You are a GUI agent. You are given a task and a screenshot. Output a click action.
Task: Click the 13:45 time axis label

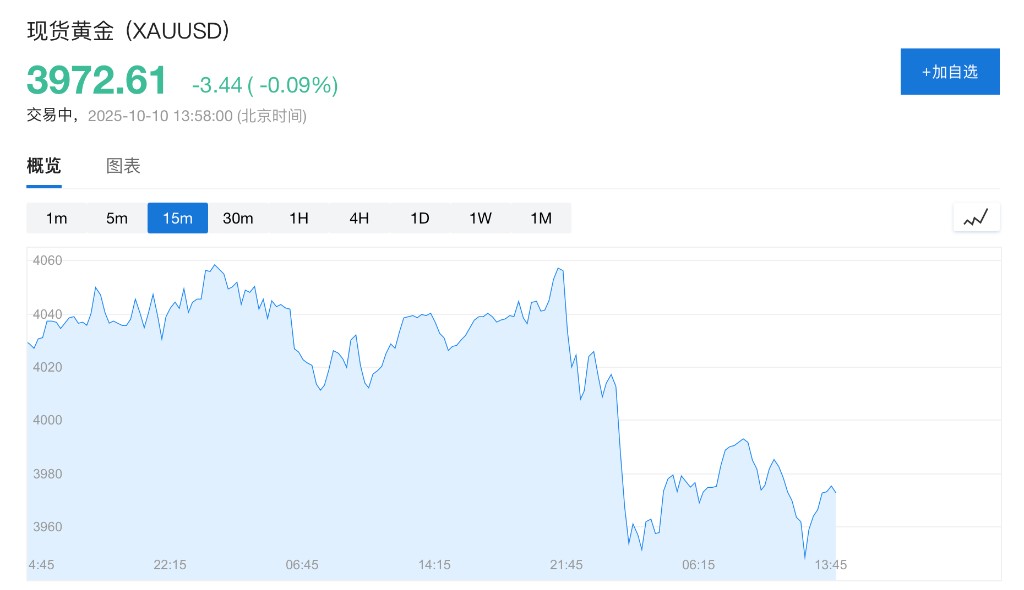point(831,565)
